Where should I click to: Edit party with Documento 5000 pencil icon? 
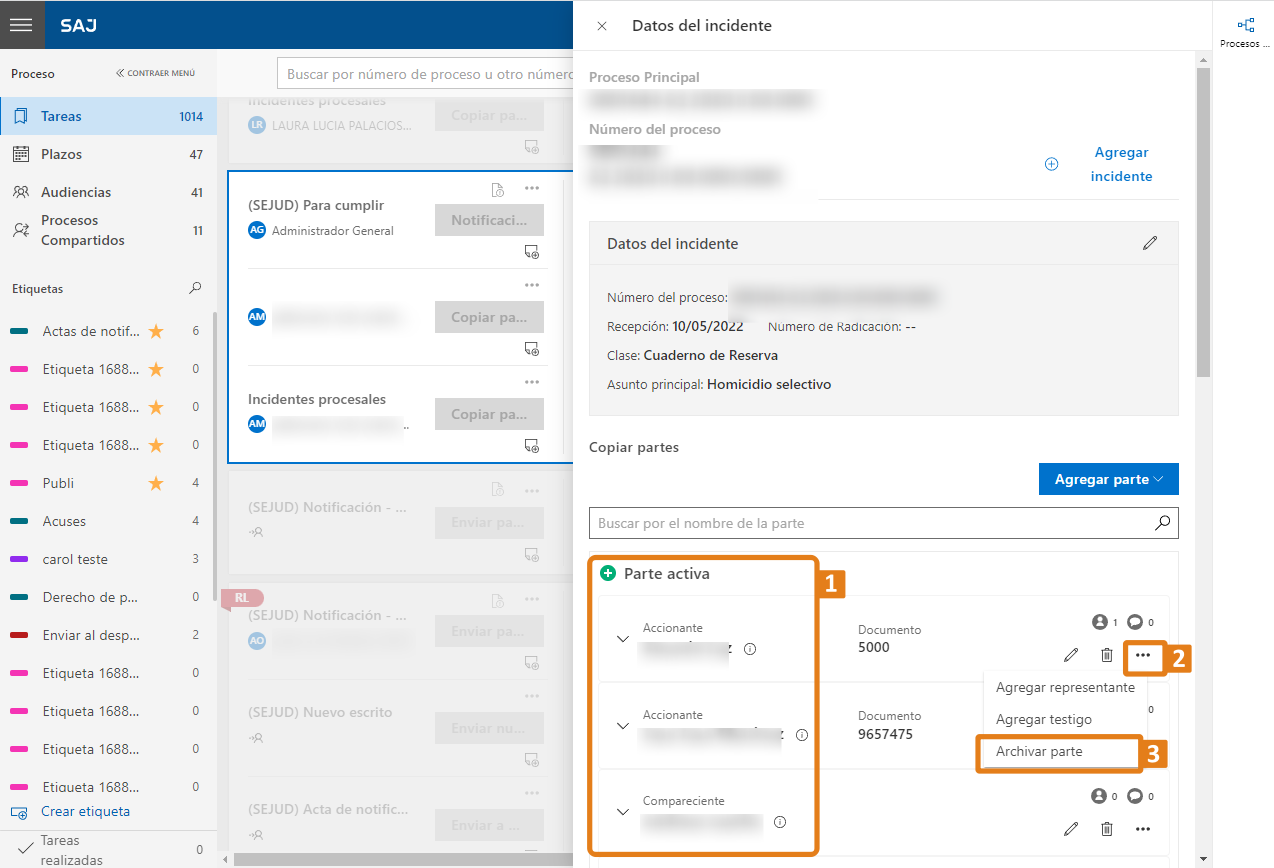tap(1071, 655)
